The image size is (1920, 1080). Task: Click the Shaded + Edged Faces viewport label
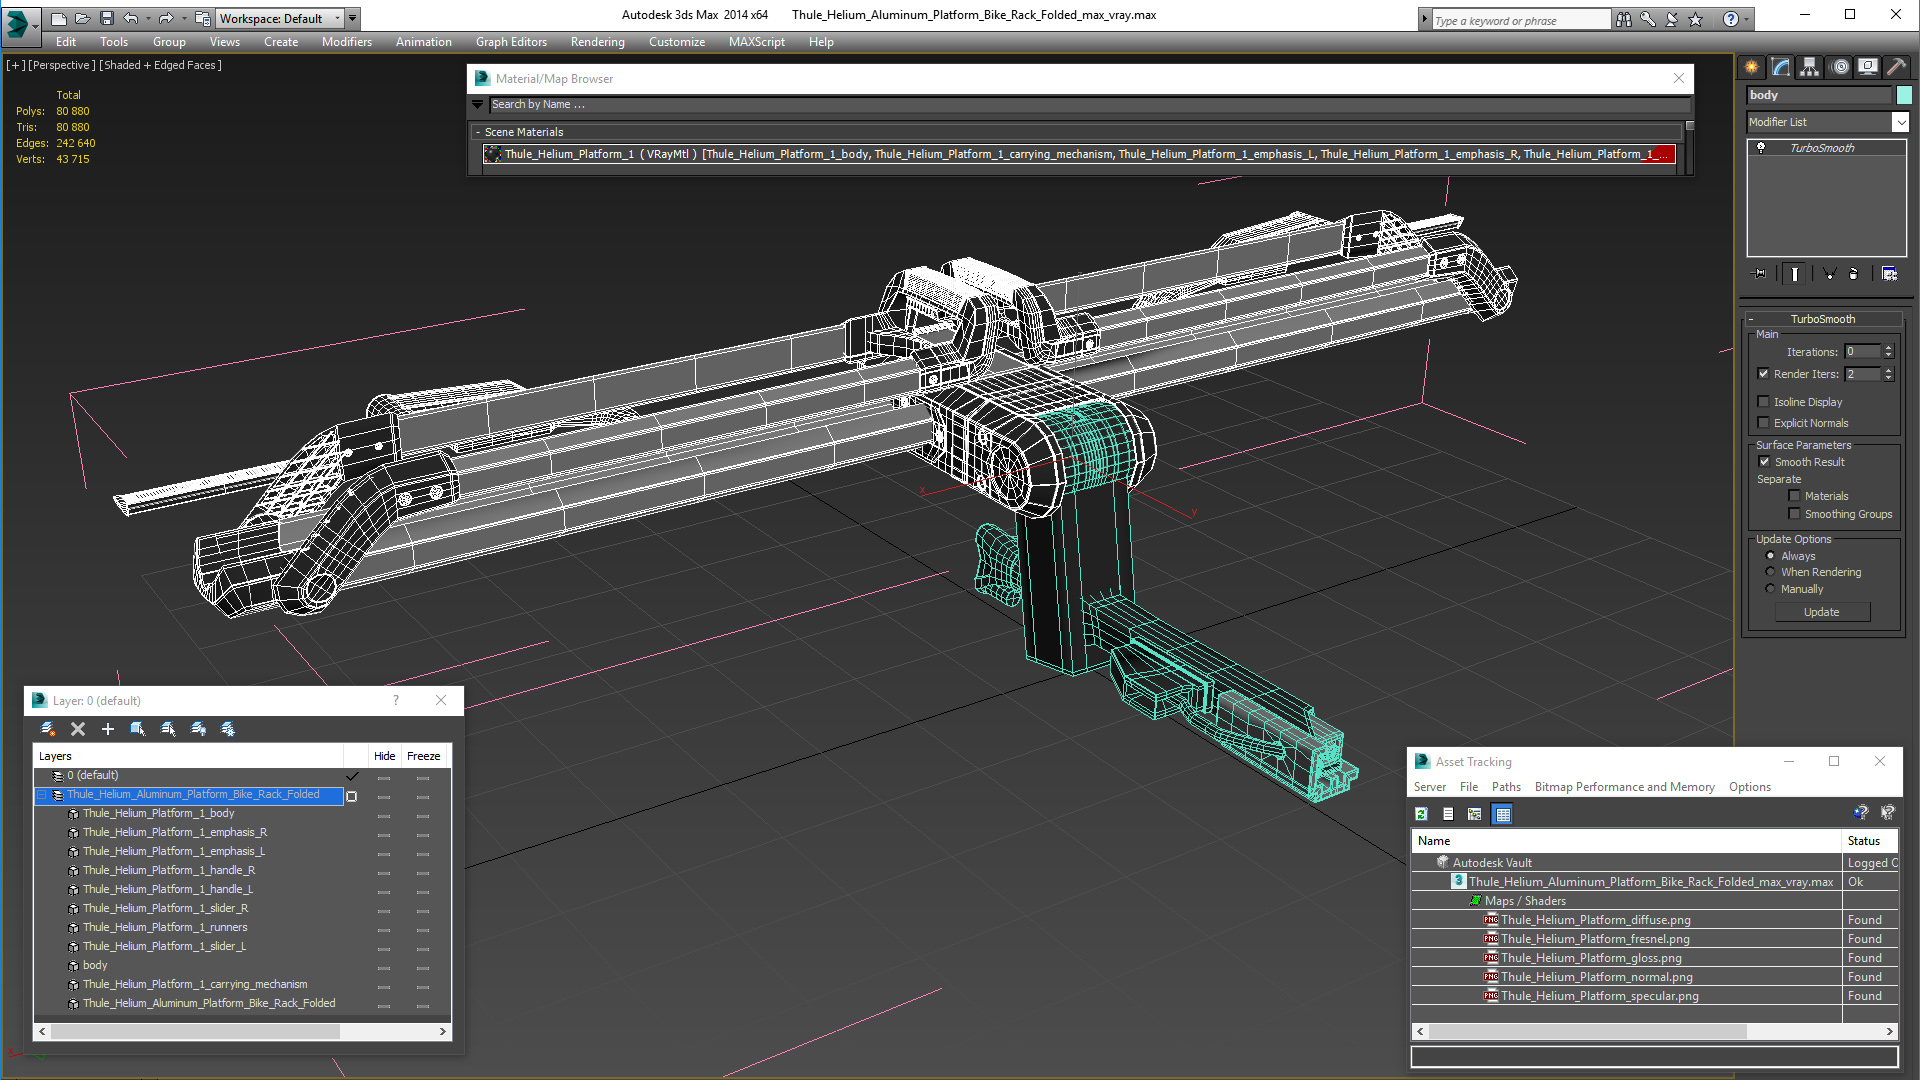tap(160, 65)
